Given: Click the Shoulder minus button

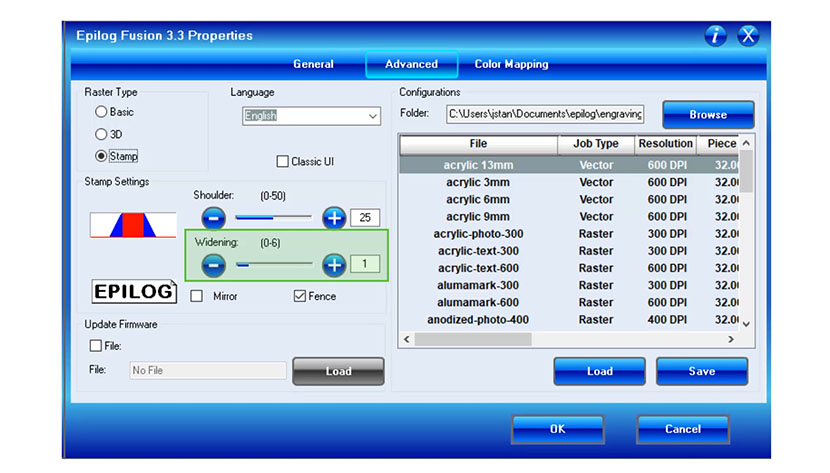Looking at the screenshot, I should click(x=213, y=217).
